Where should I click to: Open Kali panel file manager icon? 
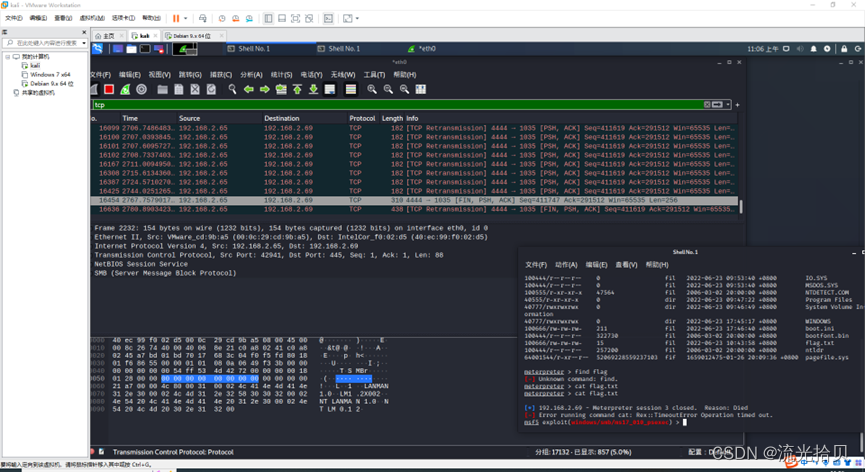point(131,49)
